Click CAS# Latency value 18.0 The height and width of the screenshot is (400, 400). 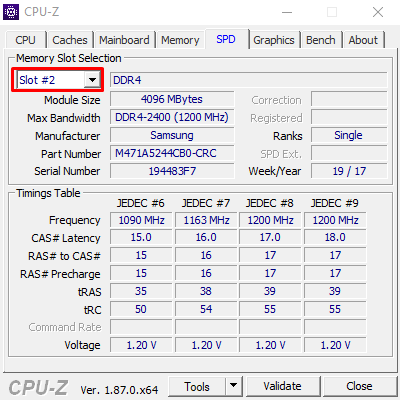[335, 238]
